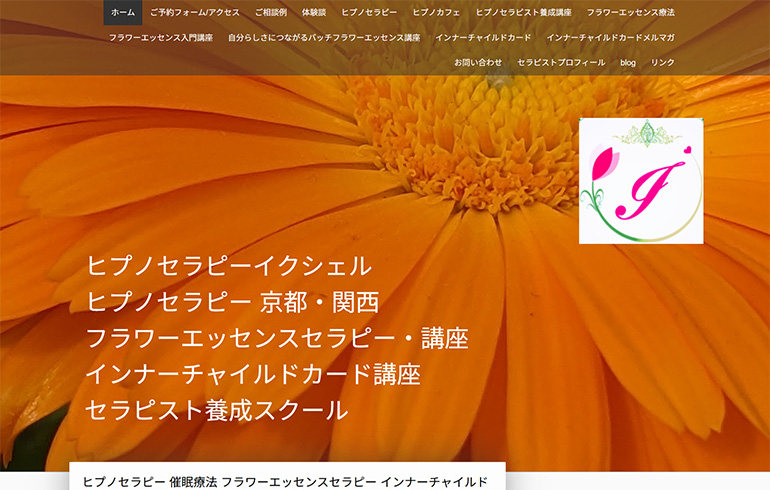The image size is (770, 490).
Task: Open セラピストプロフィール page
Action: tap(561, 62)
